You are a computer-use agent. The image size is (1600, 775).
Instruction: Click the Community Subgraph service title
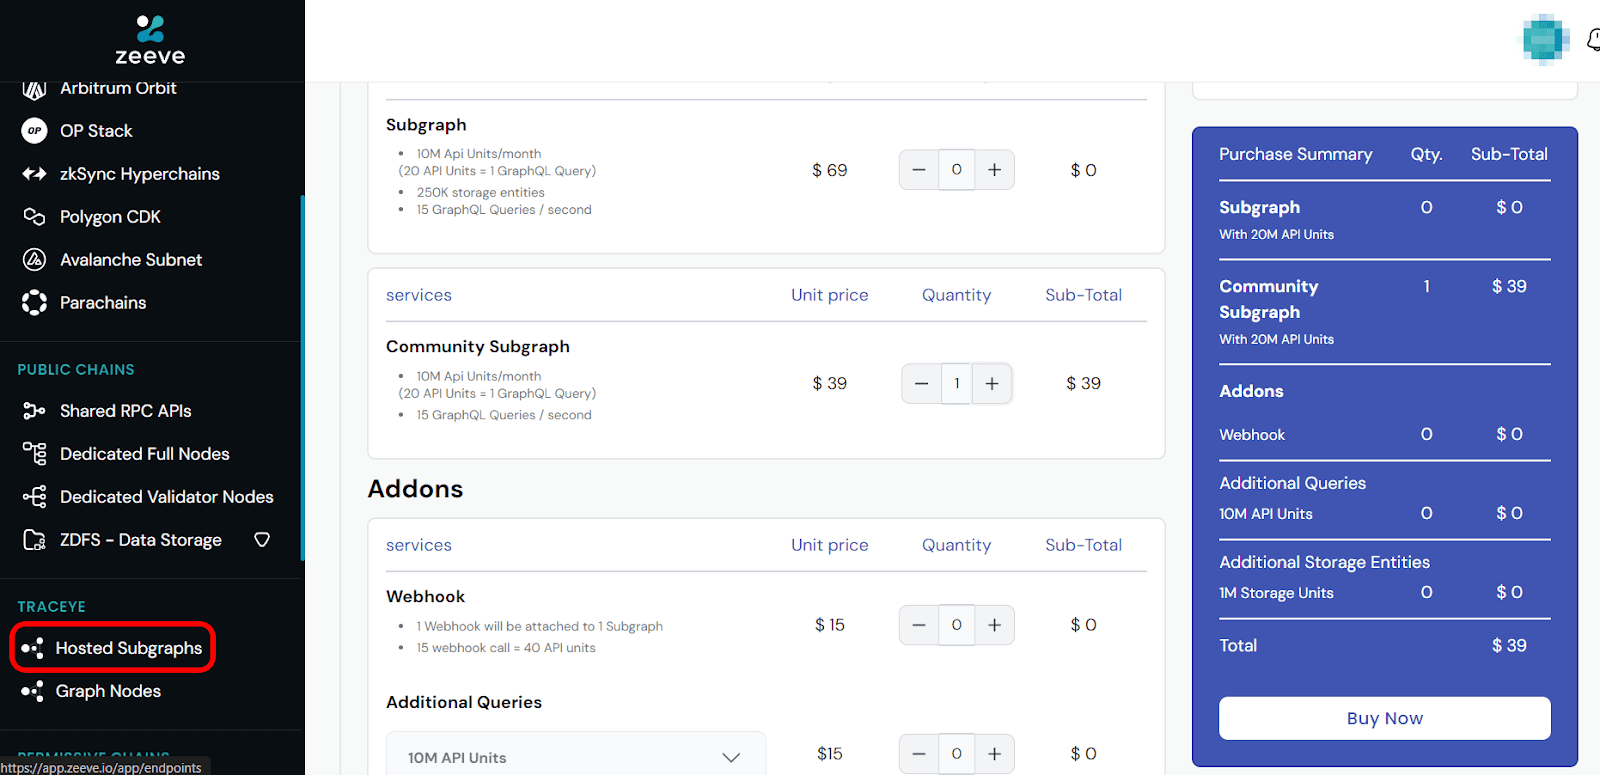pyautogui.click(x=478, y=347)
